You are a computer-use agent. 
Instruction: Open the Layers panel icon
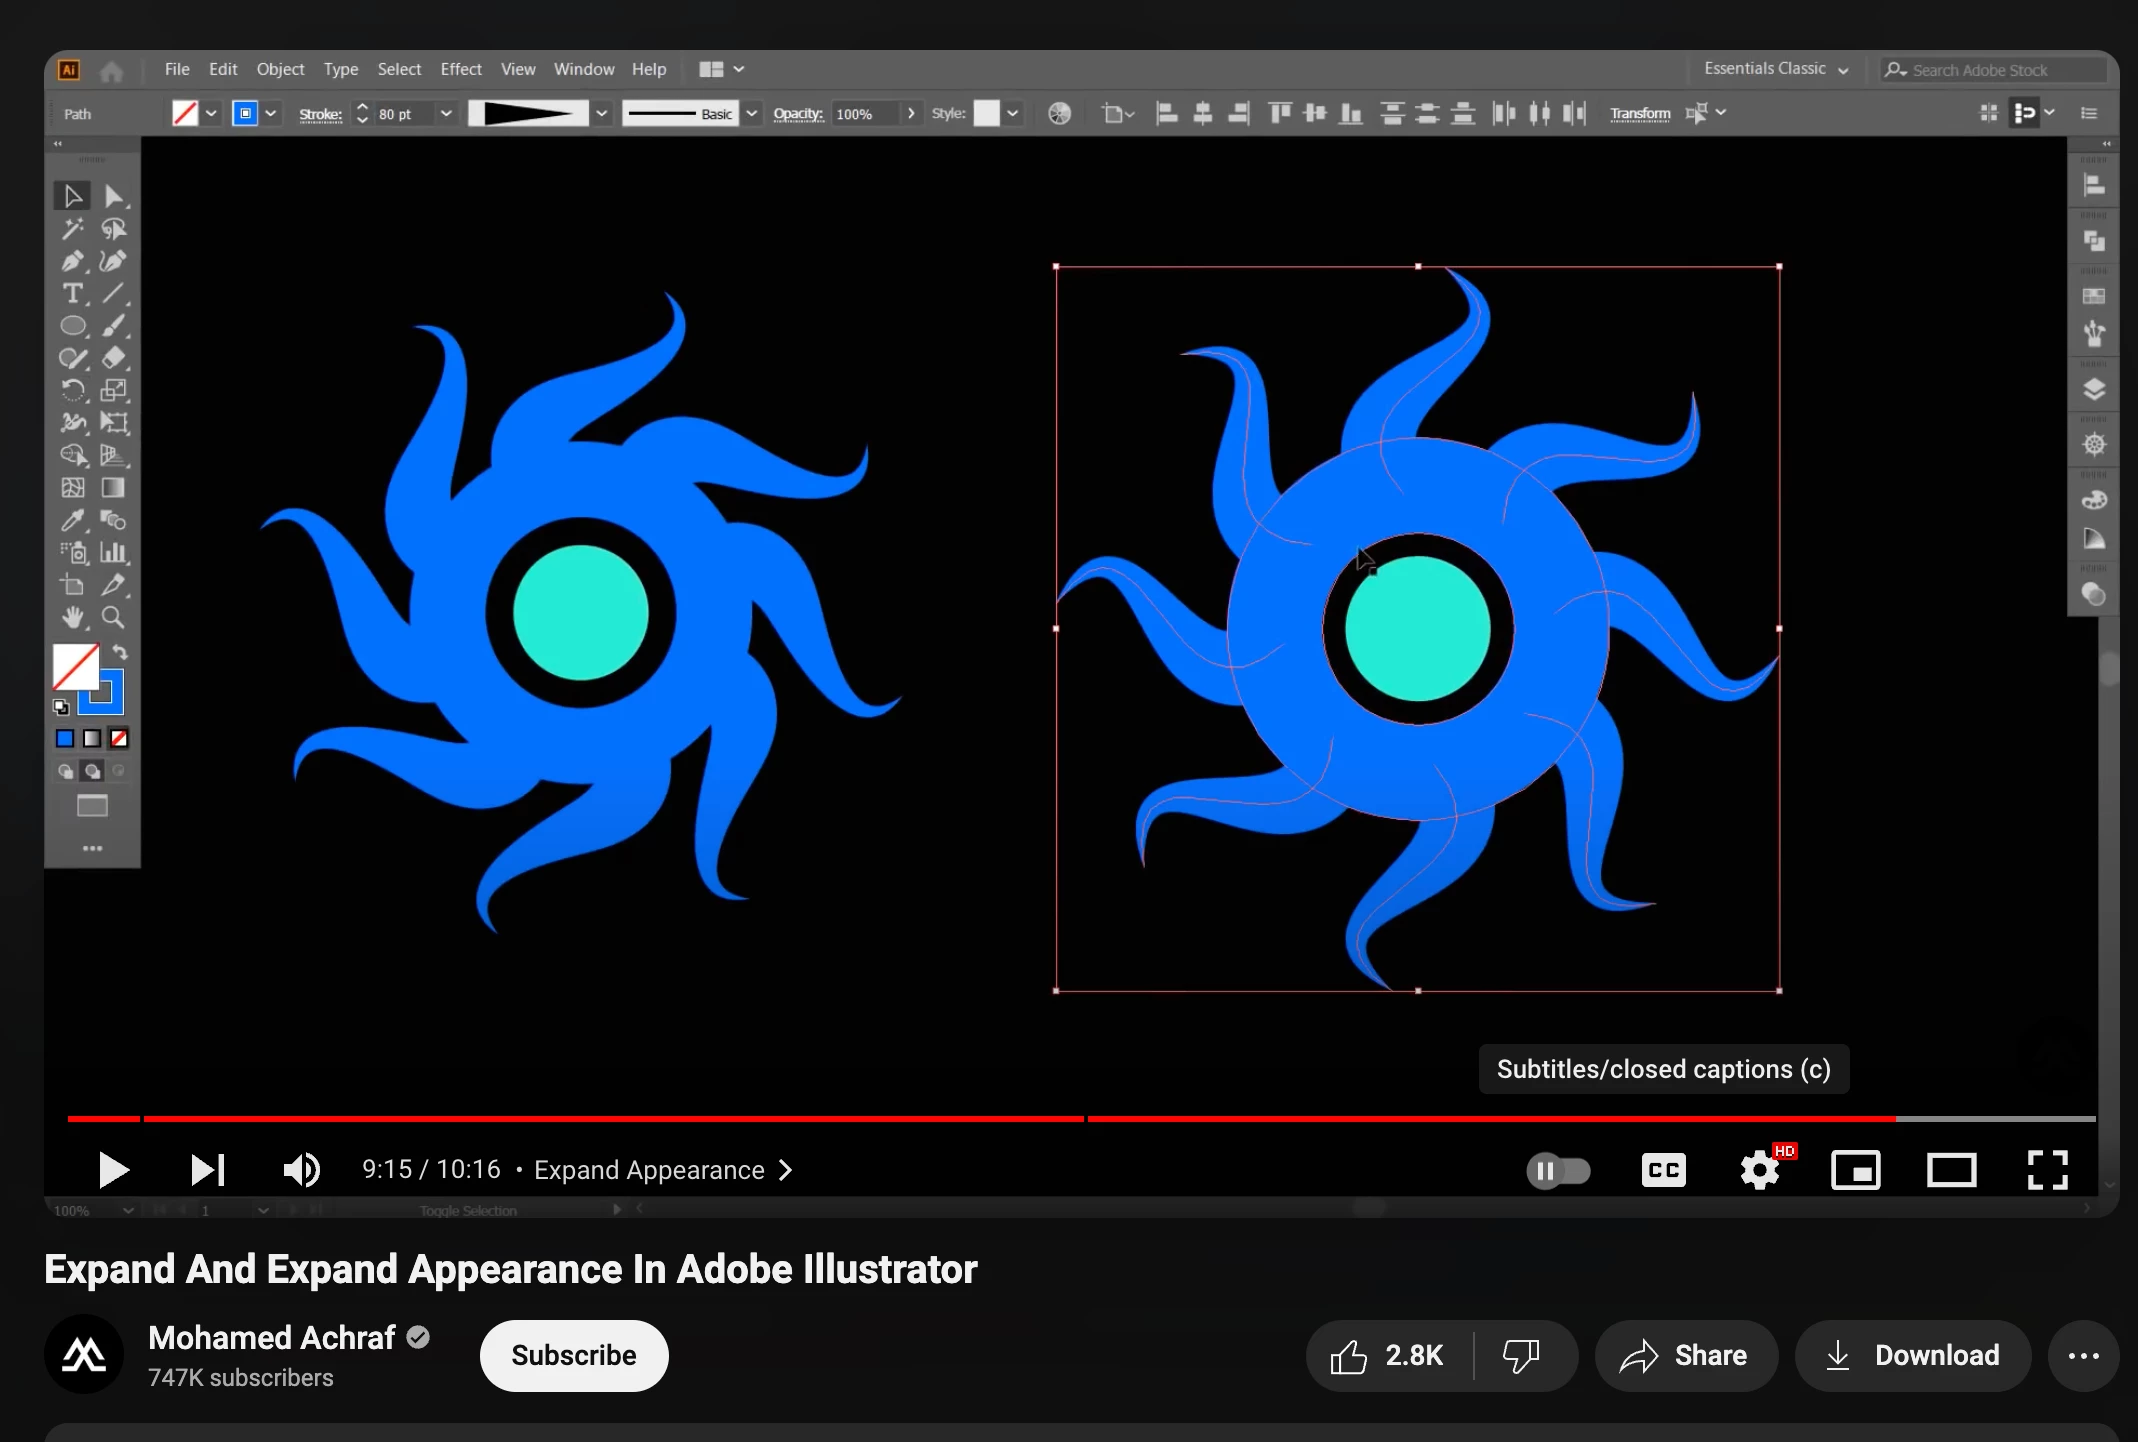pos(2093,390)
